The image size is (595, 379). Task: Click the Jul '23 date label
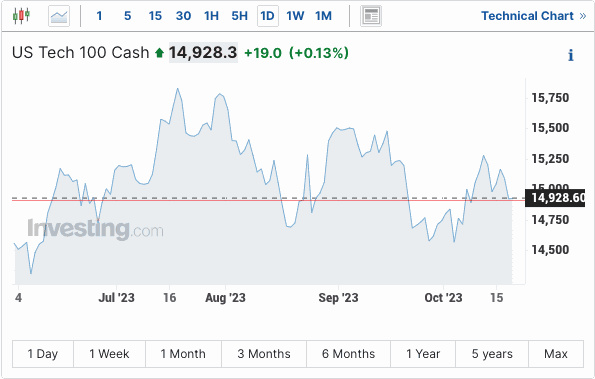point(116,298)
